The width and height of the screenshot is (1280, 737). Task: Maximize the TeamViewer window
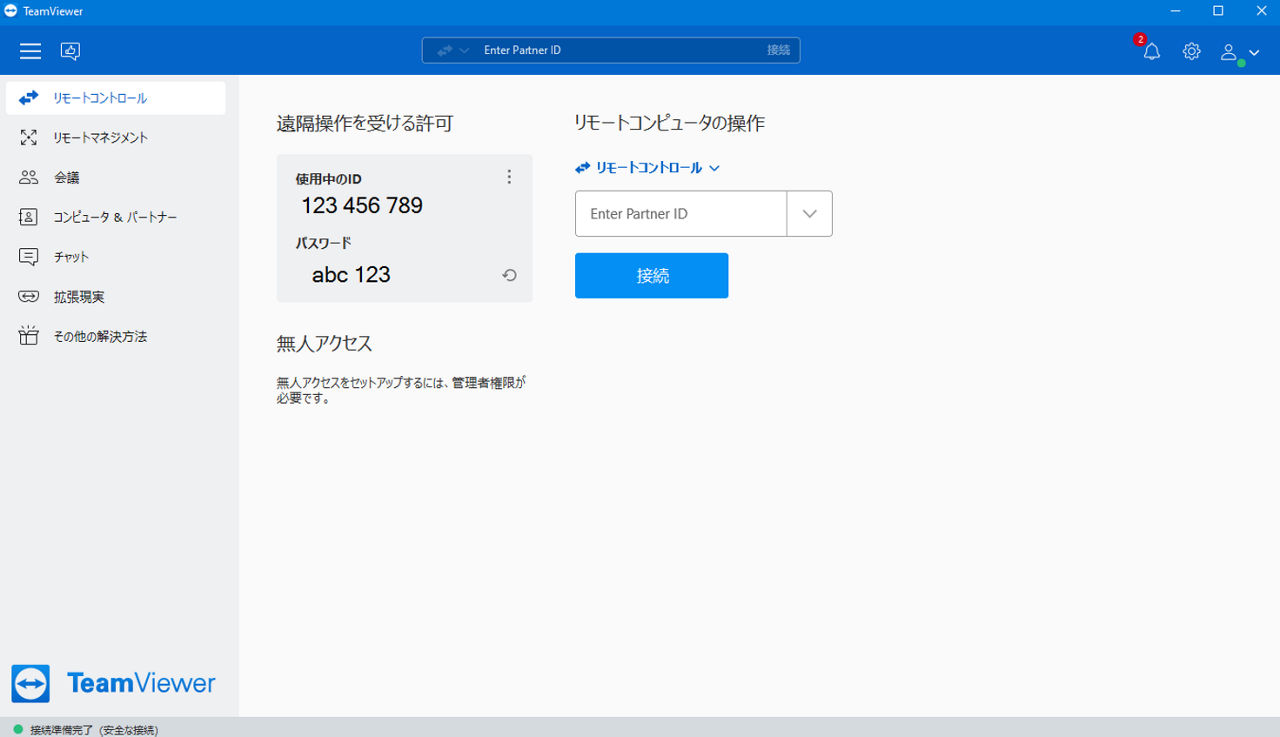coord(1218,11)
